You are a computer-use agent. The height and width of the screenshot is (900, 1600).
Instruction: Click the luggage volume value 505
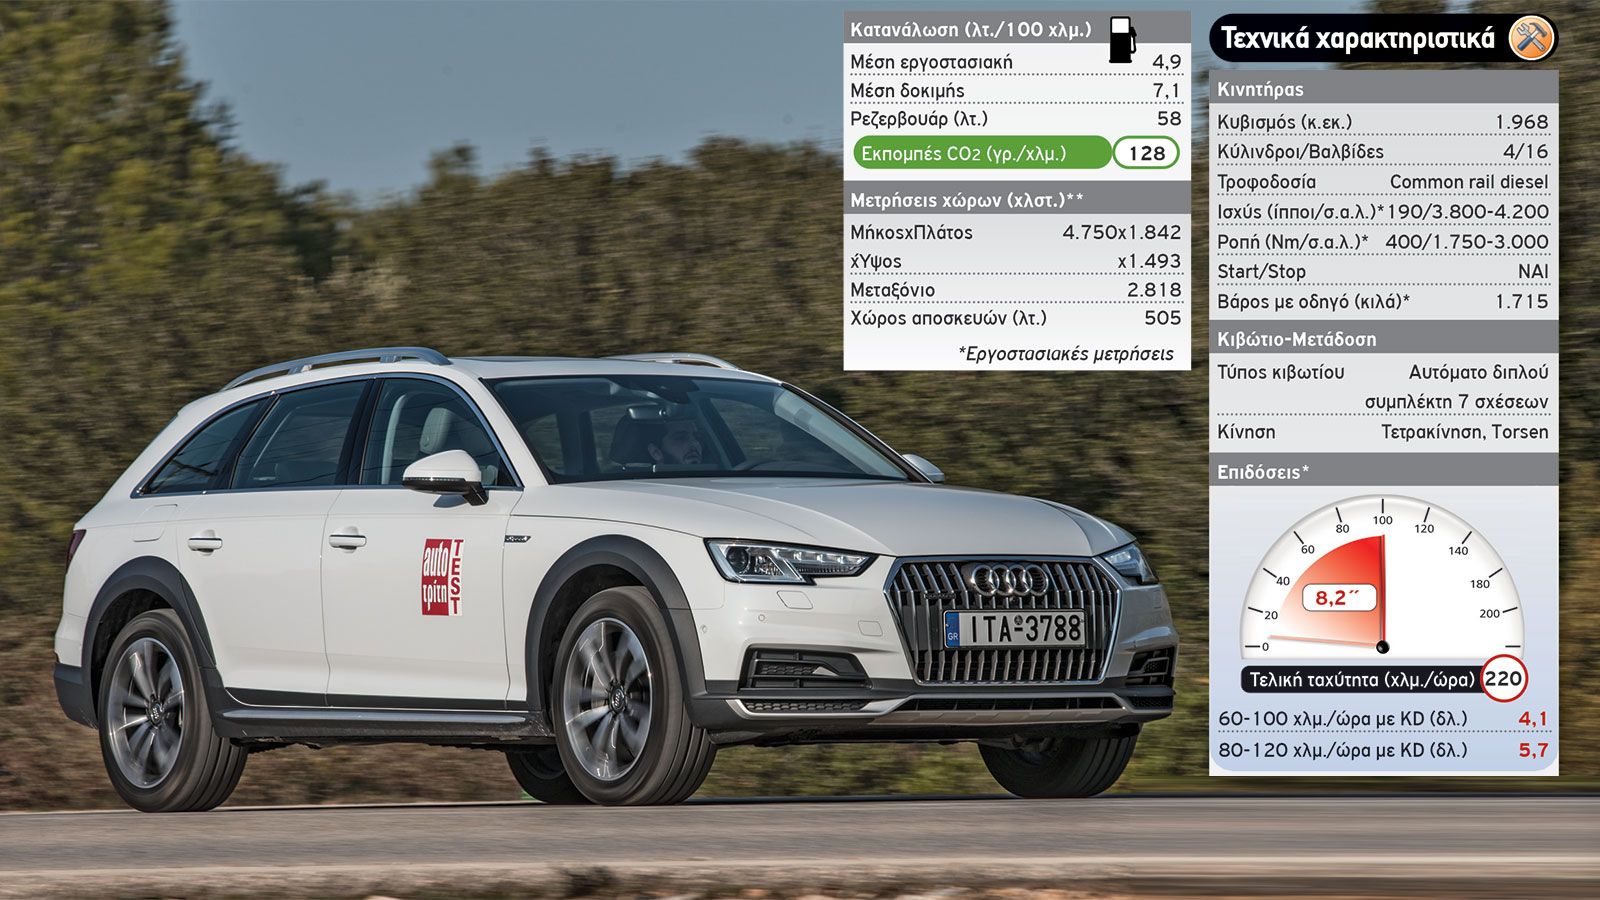click(x=1163, y=318)
